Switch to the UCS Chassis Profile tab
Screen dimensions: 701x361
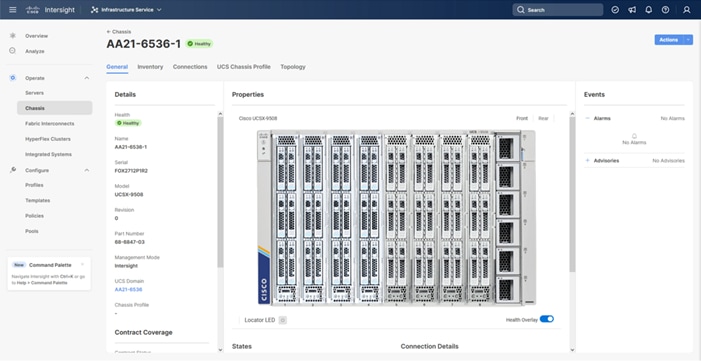(x=244, y=67)
